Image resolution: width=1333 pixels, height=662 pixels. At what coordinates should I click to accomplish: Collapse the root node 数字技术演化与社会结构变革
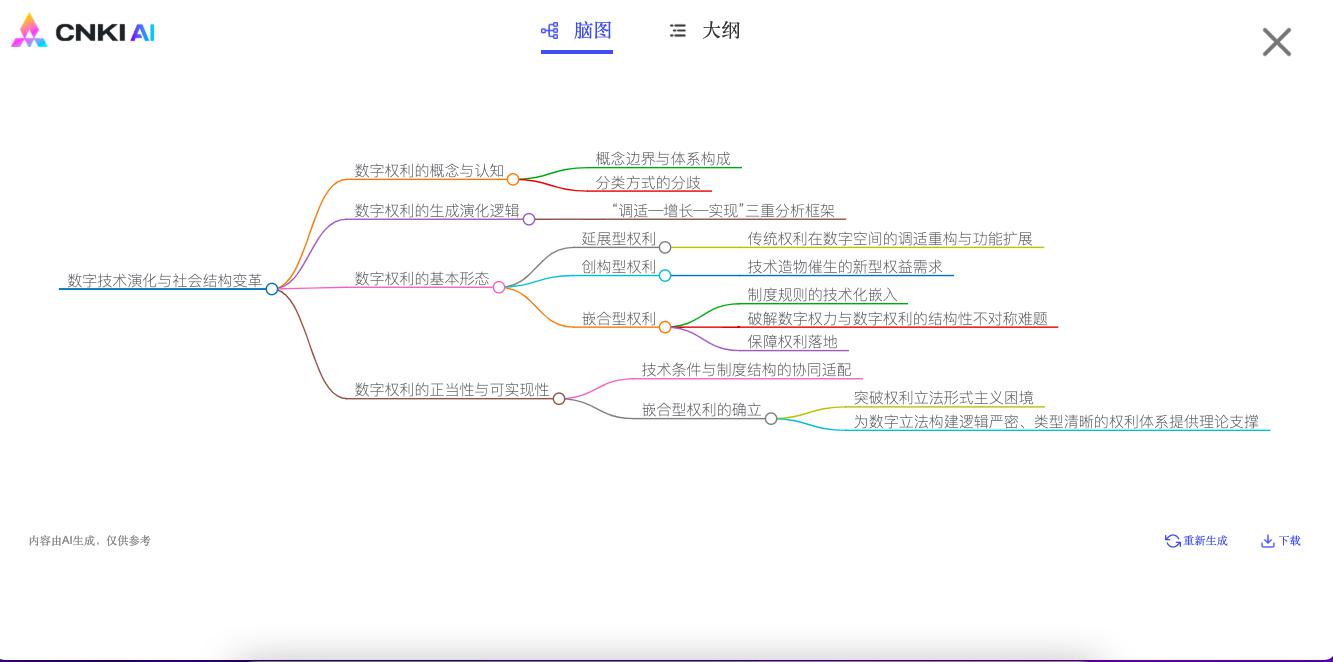[272, 289]
